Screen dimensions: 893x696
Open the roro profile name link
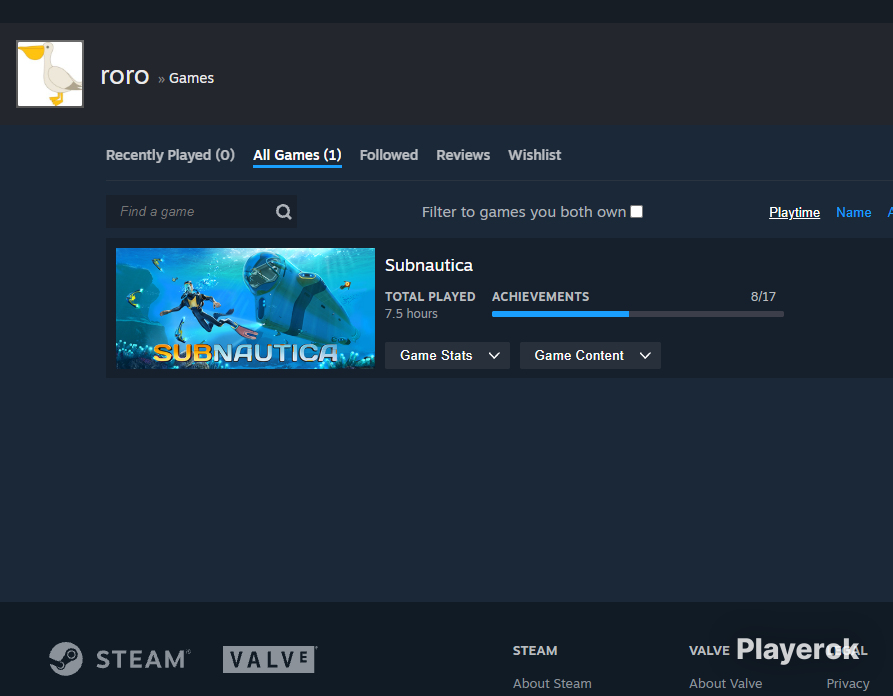(x=125, y=76)
